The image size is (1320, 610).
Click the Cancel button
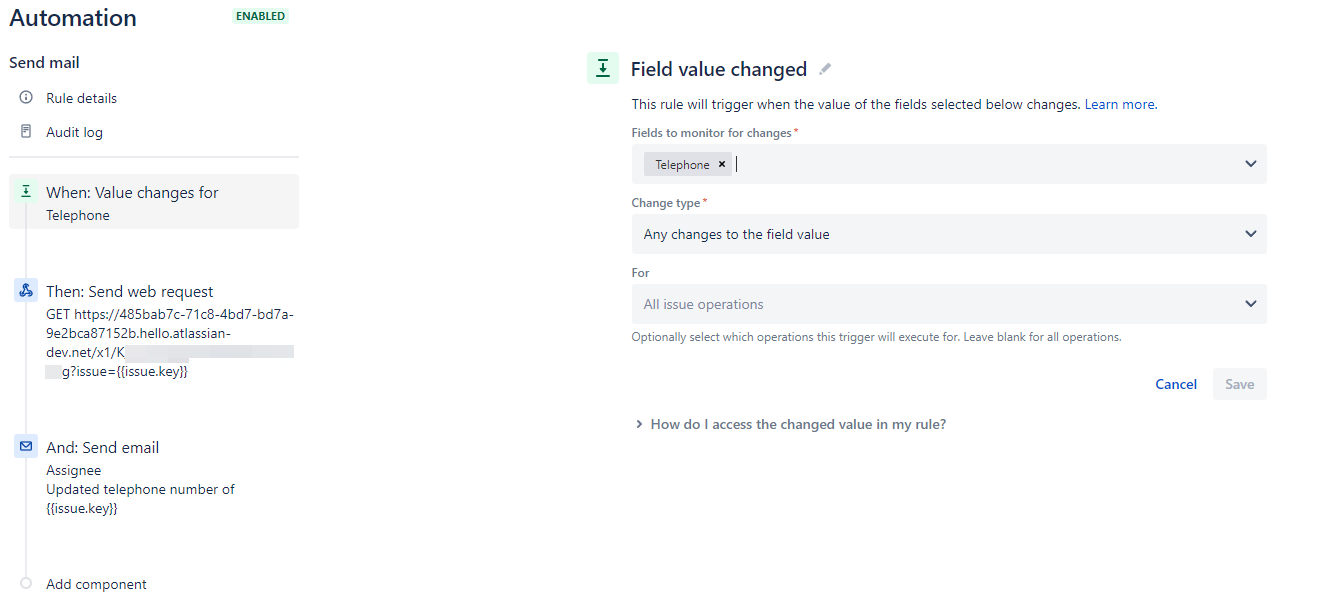coord(1176,384)
